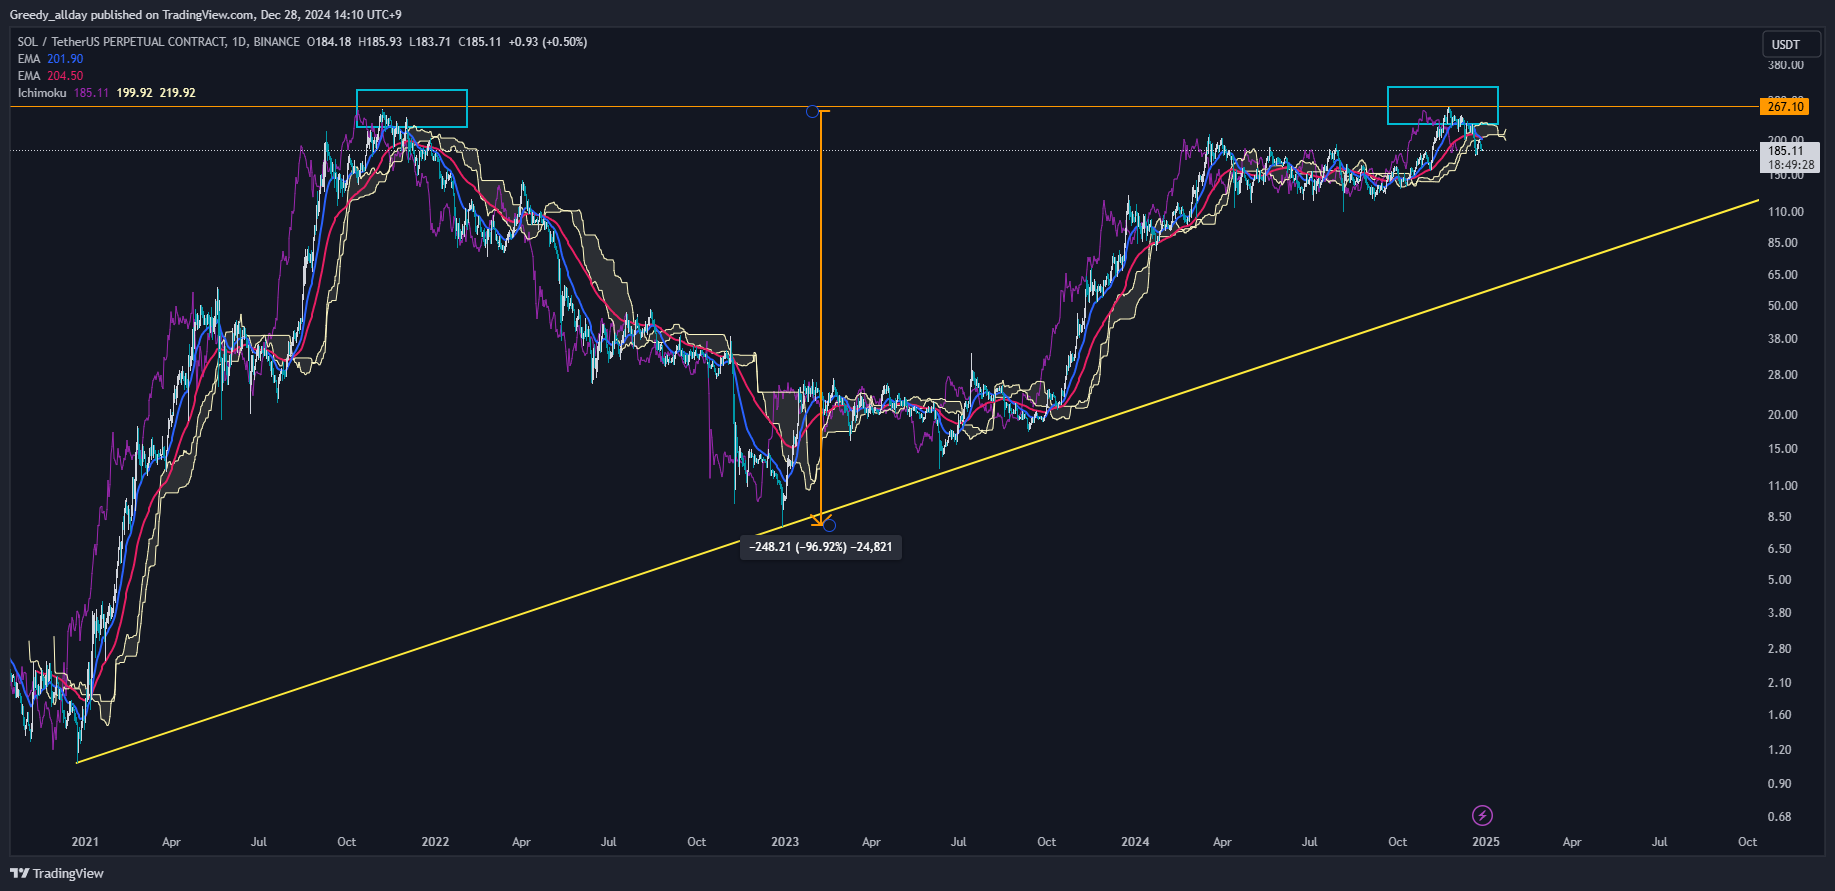Open the TradingView logo link
The image size is (1835, 891).
click(57, 873)
